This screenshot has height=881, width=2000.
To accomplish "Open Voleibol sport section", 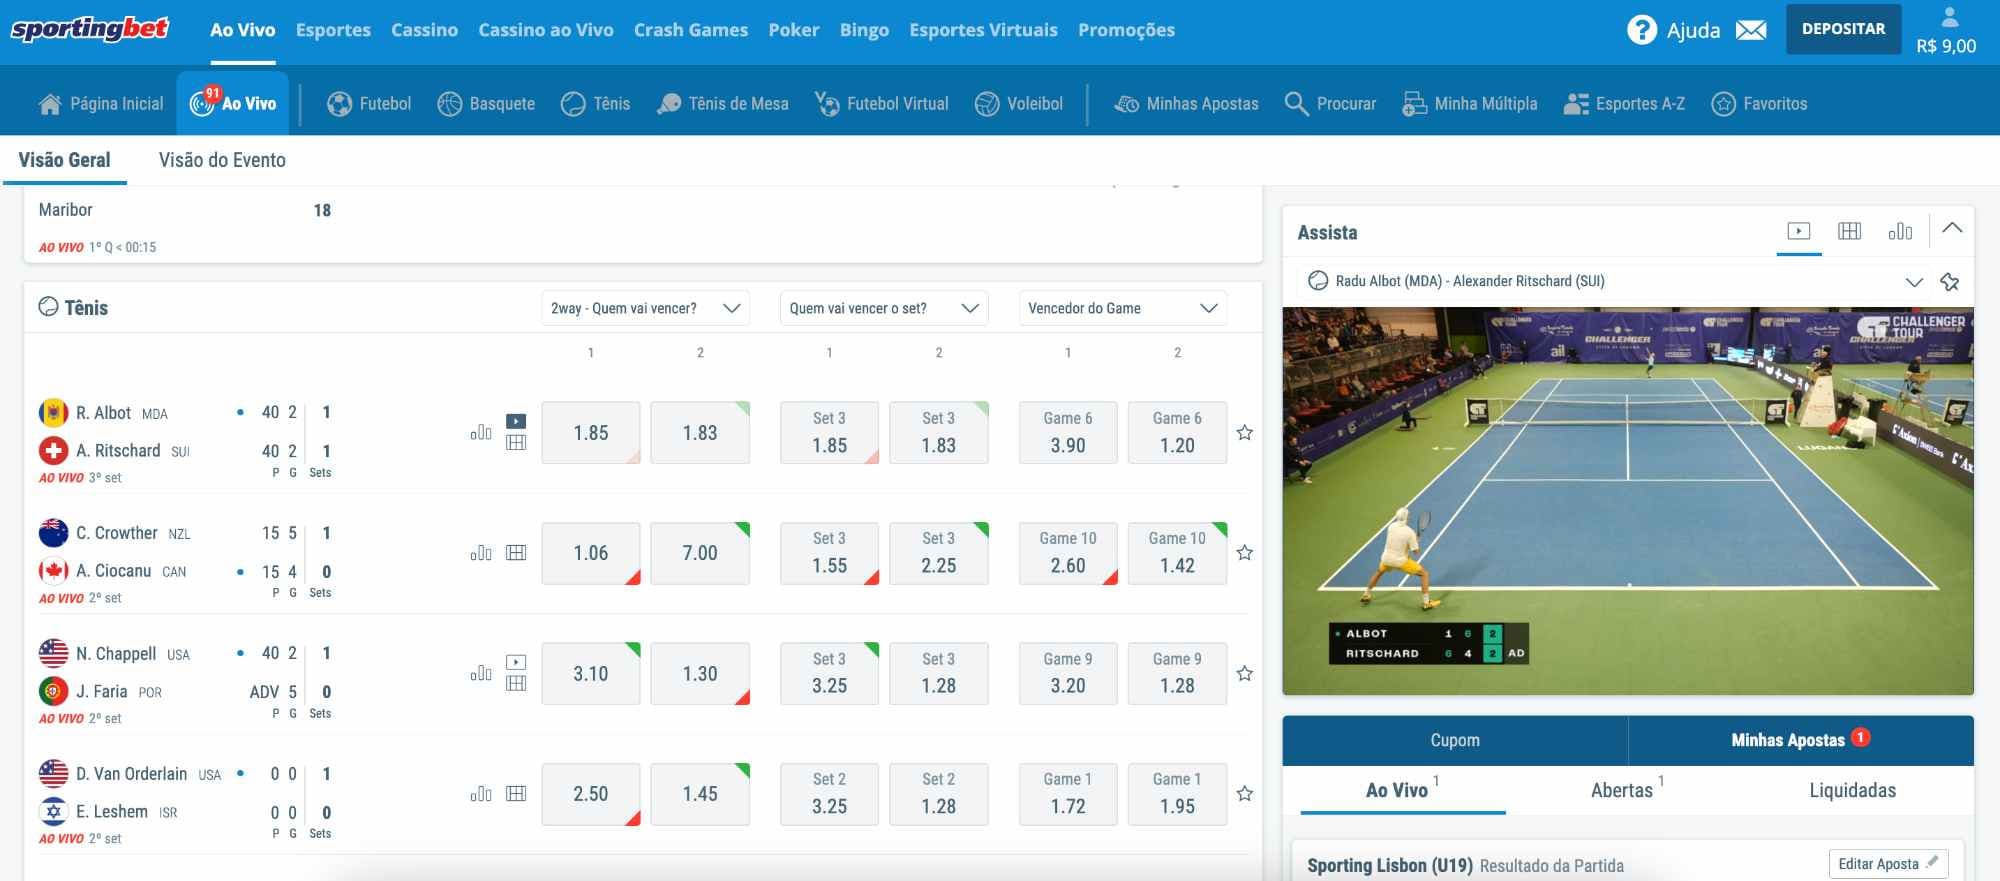I will (x=1019, y=103).
